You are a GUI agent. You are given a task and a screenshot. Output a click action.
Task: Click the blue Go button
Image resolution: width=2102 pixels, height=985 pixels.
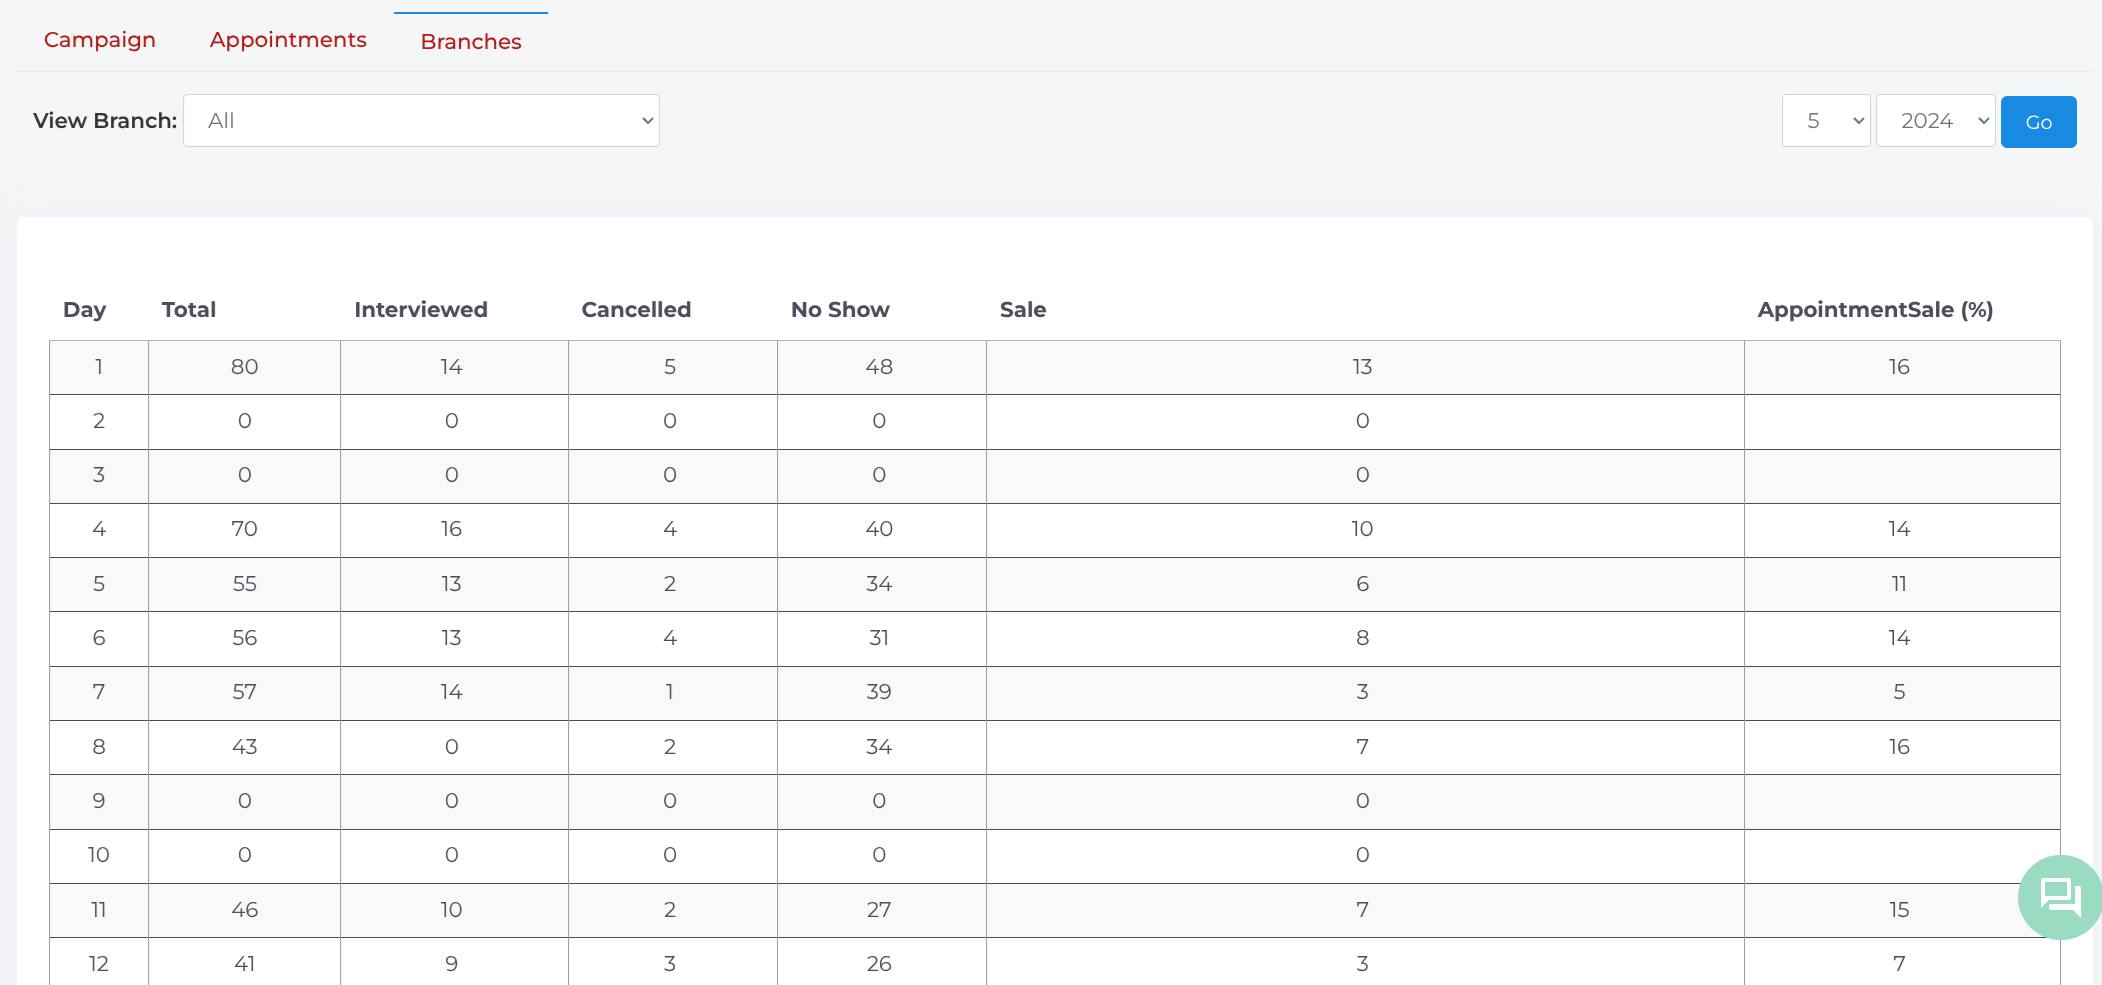click(x=2039, y=122)
